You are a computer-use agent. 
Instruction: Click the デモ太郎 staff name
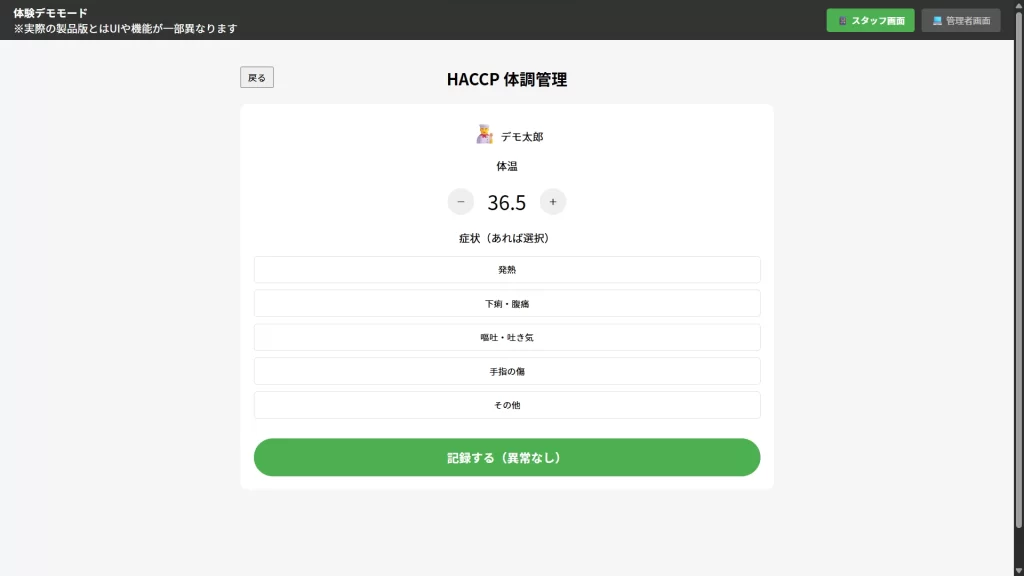coord(522,136)
